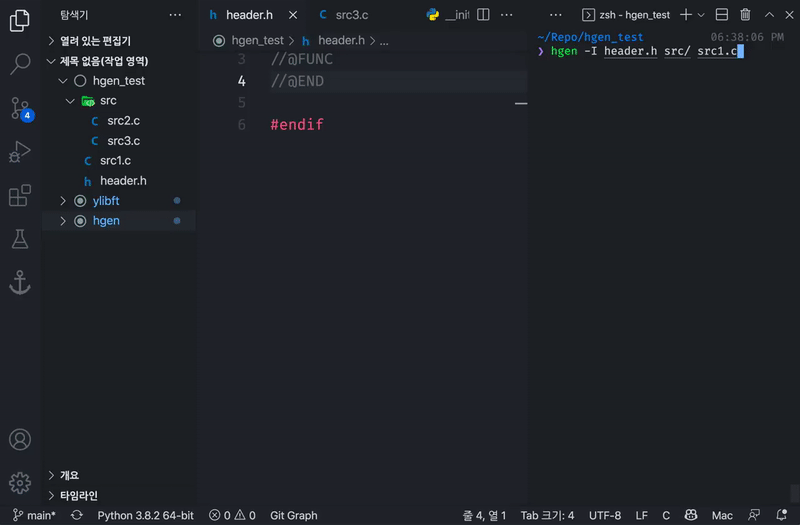Click the //@END comment line
The height and width of the screenshot is (525, 800).
point(297,81)
